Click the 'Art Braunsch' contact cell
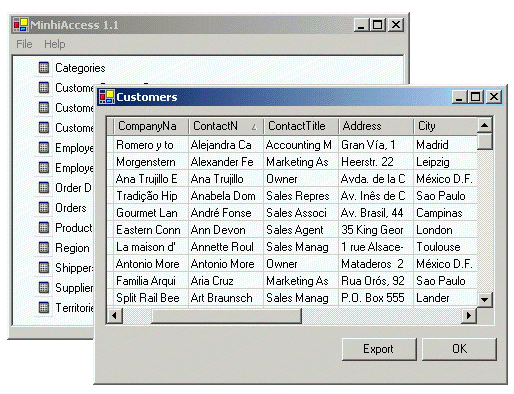The image size is (514, 394). (x=226, y=298)
